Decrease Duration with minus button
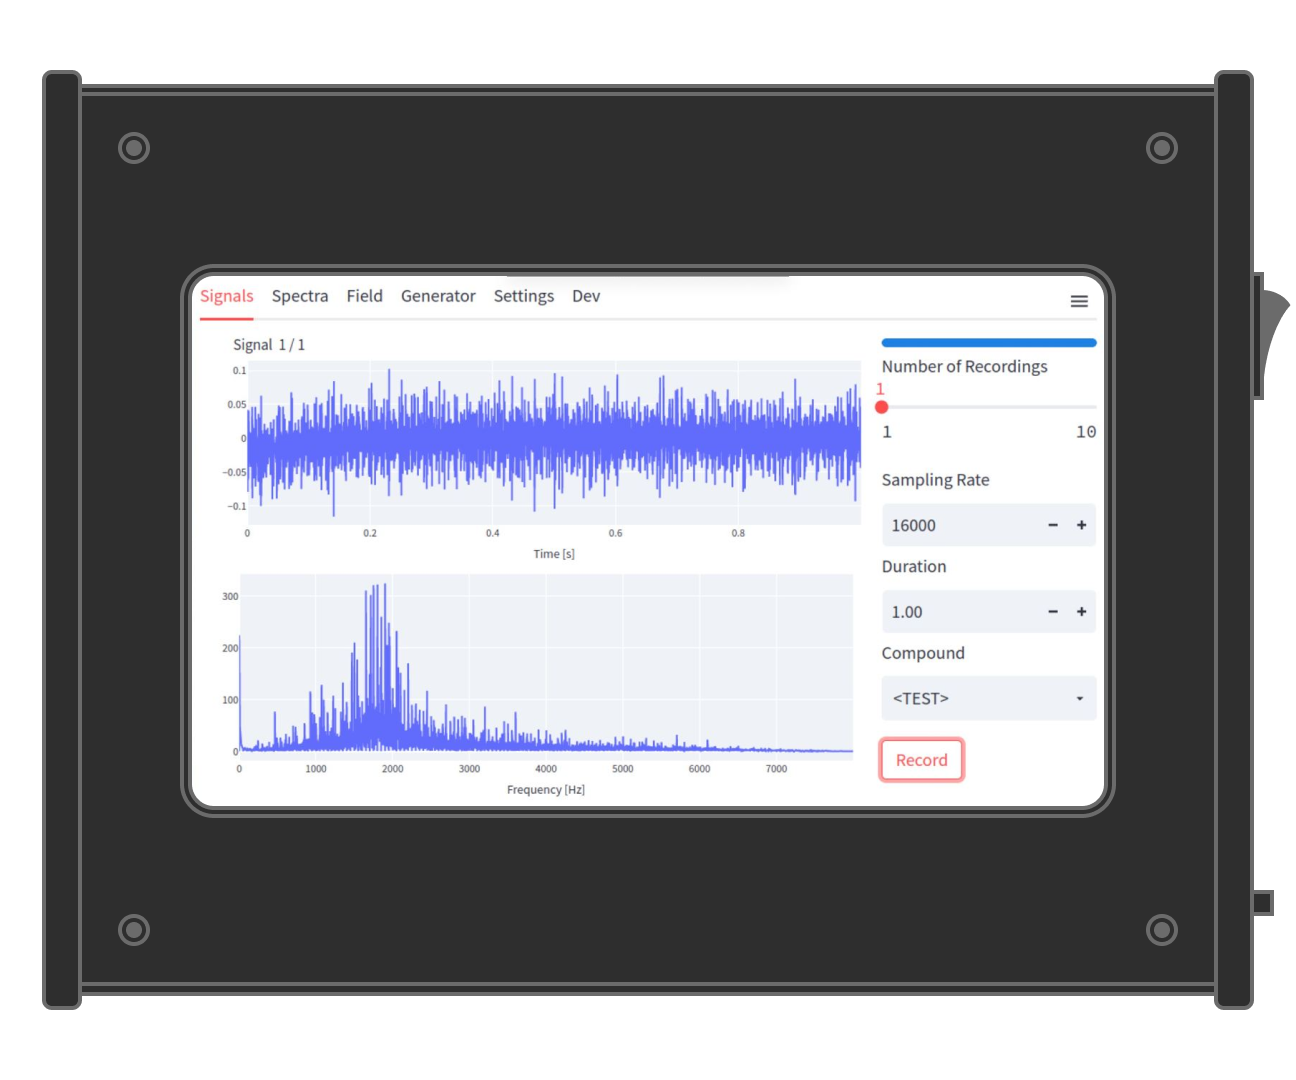 tap(1053, 612)
